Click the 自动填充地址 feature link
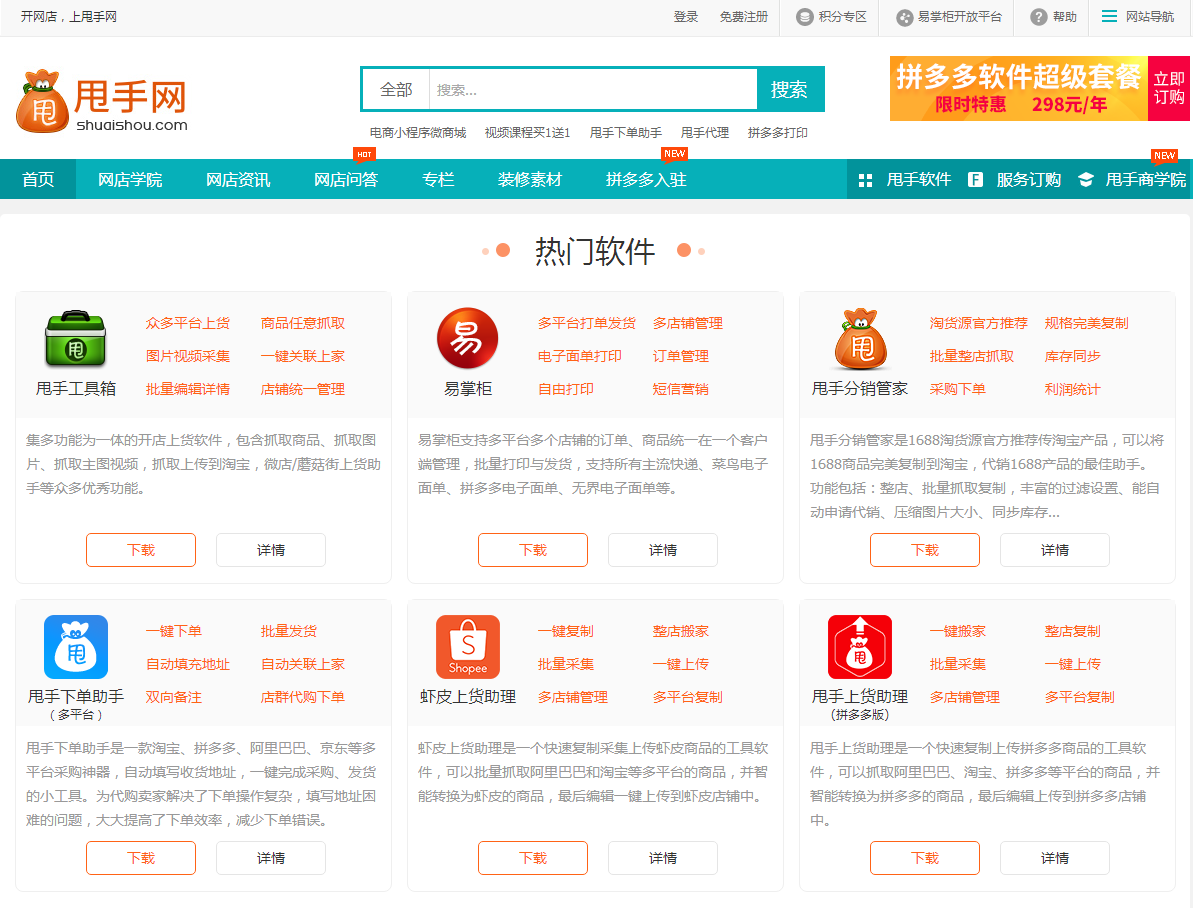This screenshot has height=908, width=1193. point(188,664)
